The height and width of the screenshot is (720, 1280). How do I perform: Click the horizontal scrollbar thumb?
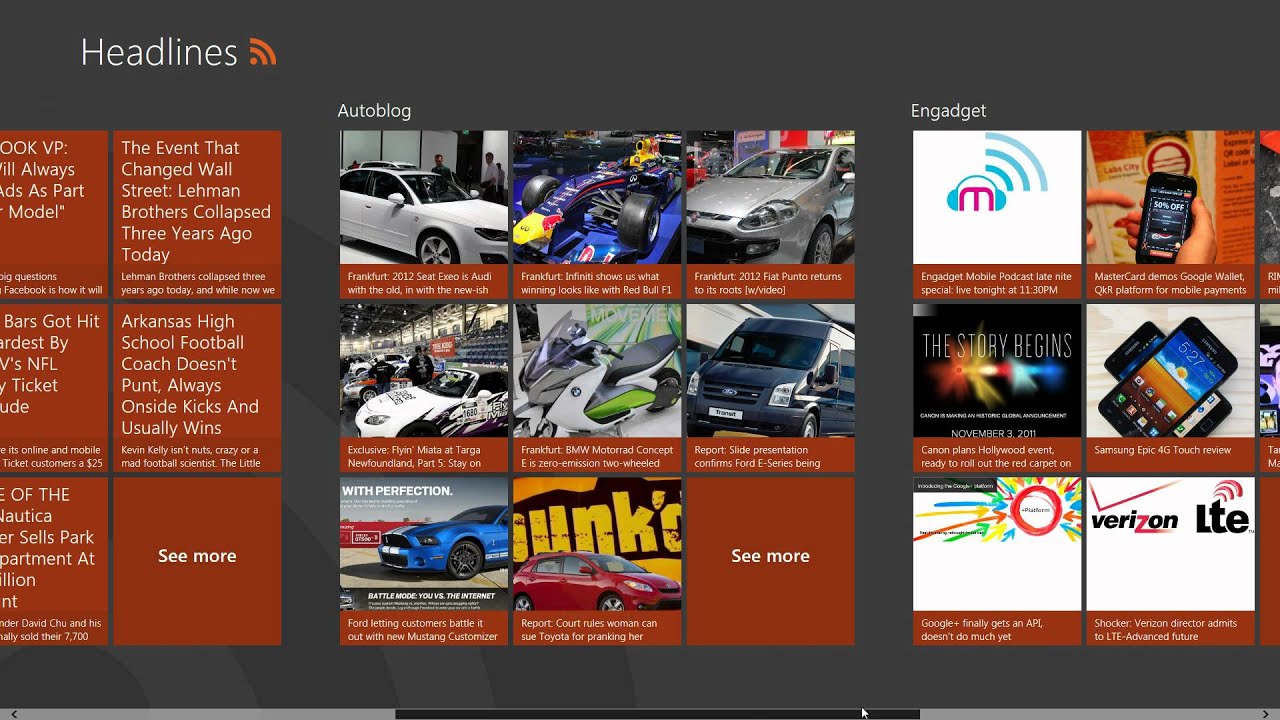(657, 714)
